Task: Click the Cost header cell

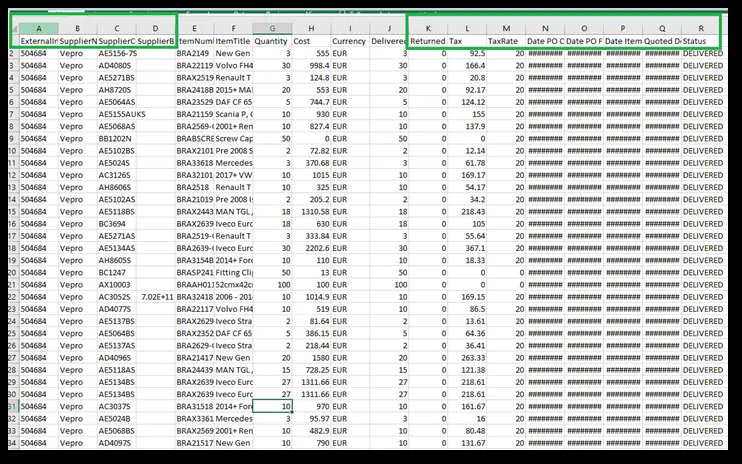Action: [x=311, y=41]
